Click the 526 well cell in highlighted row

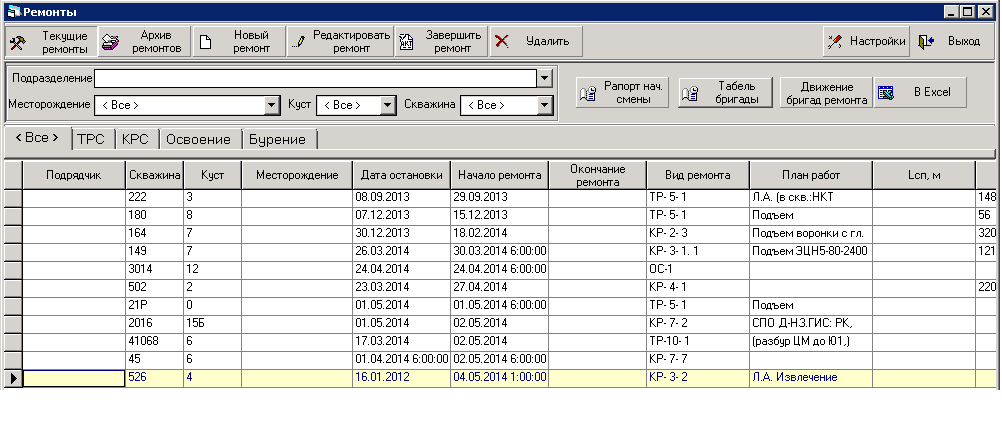coord(155,378)
